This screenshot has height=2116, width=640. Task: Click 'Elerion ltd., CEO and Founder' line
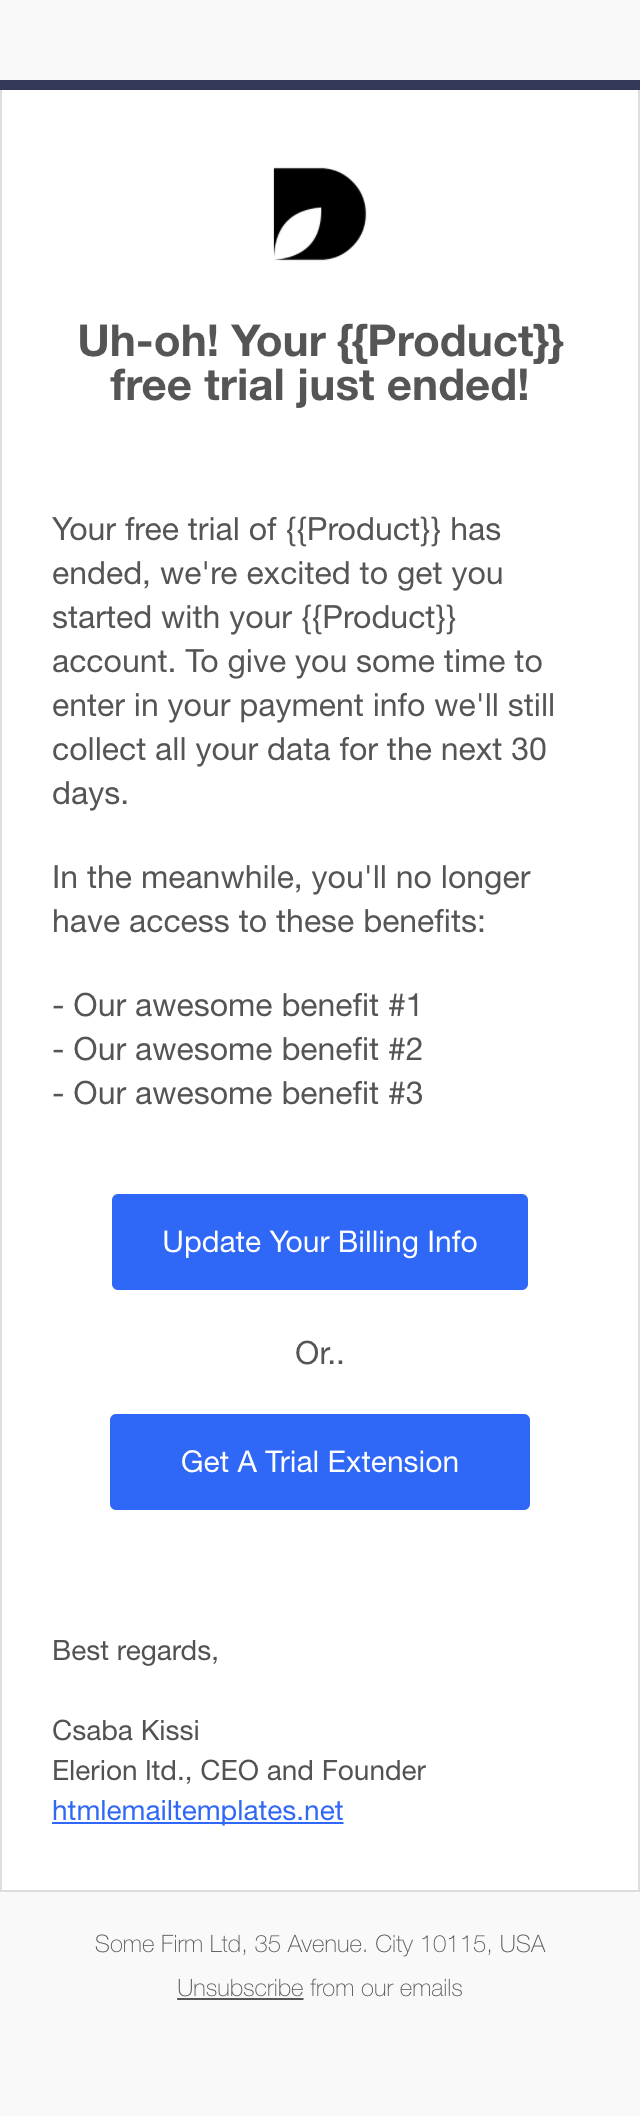click(x=239, y=1770)
